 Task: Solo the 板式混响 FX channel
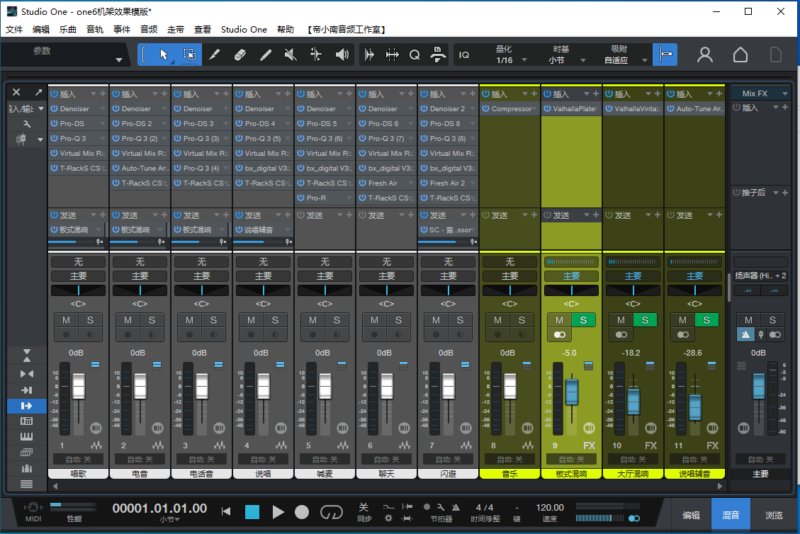(583, 320)
